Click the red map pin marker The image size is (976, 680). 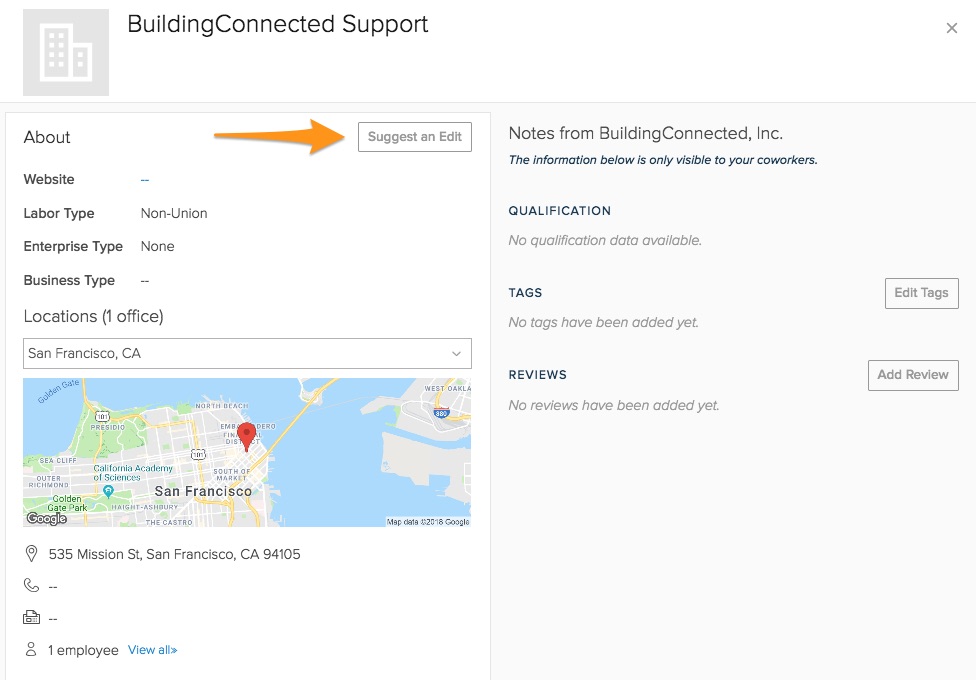point(246,436)
